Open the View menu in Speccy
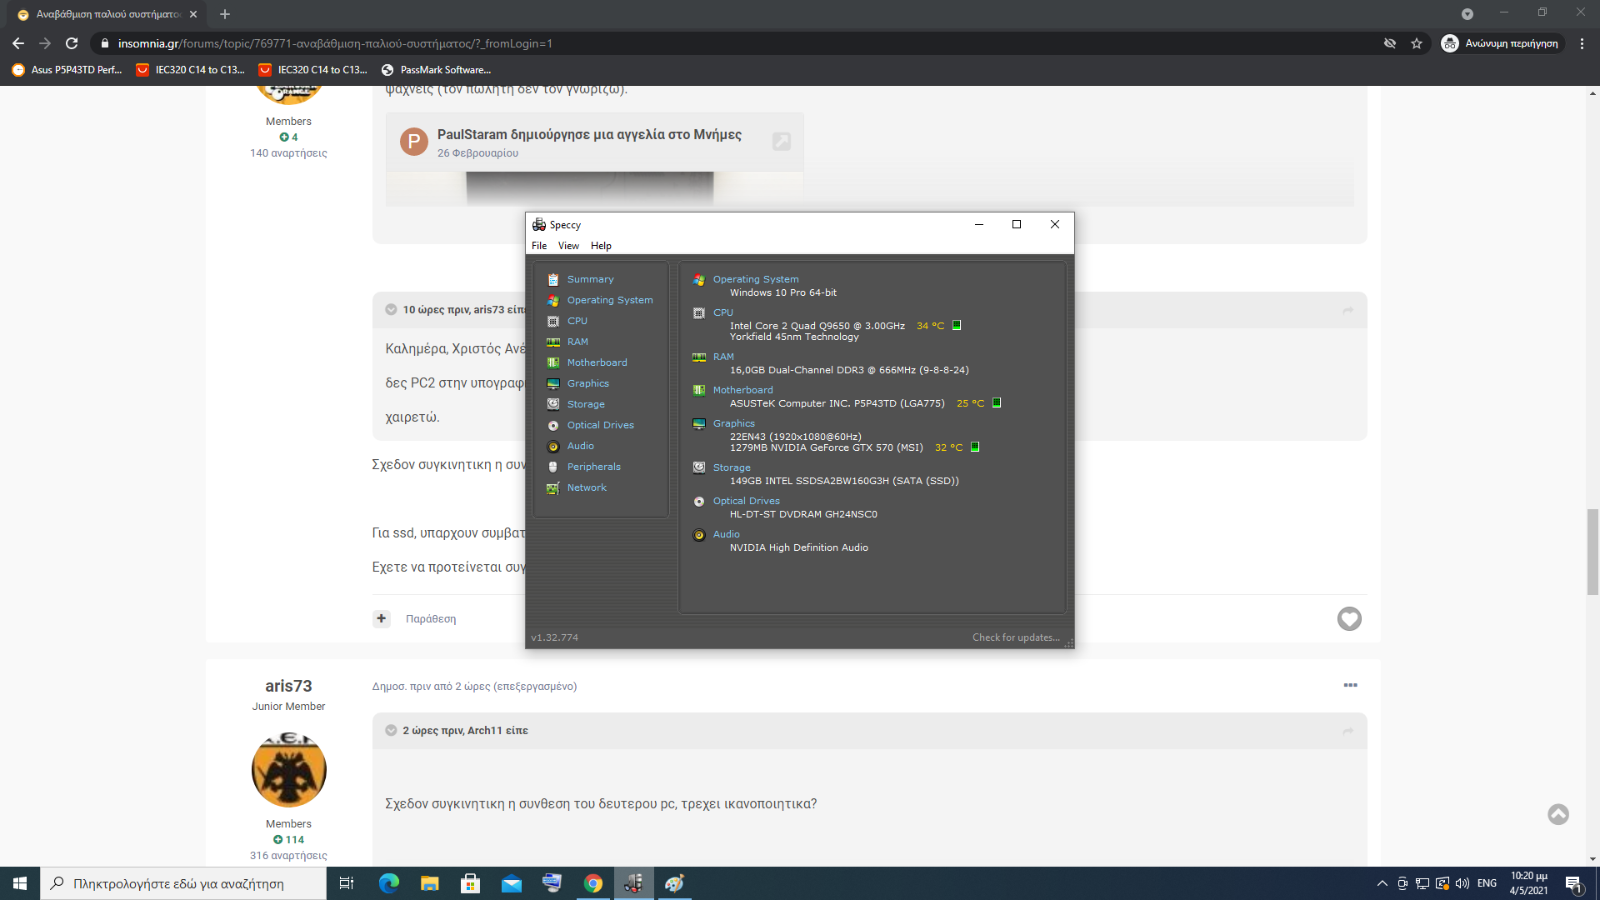Image resolution: width=1600 pixels, height=900 pixels. pyautogui.click(x=568, y=246)
